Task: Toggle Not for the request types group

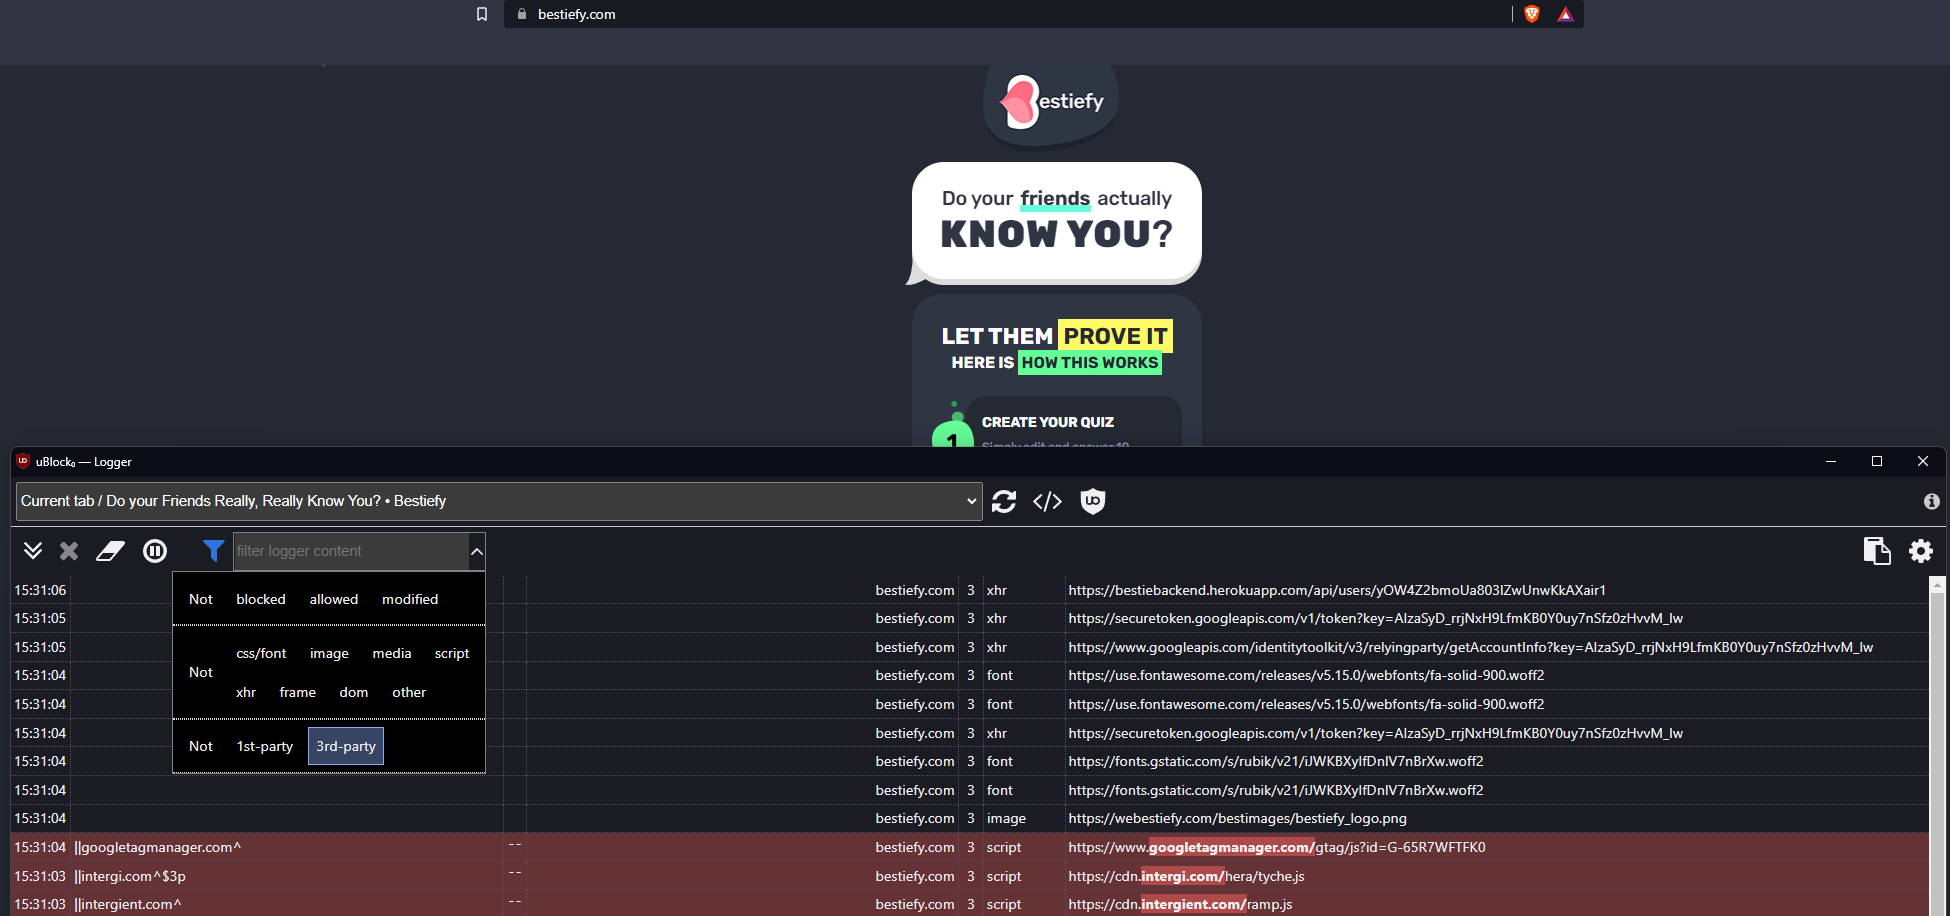Action: coord(201,672)
